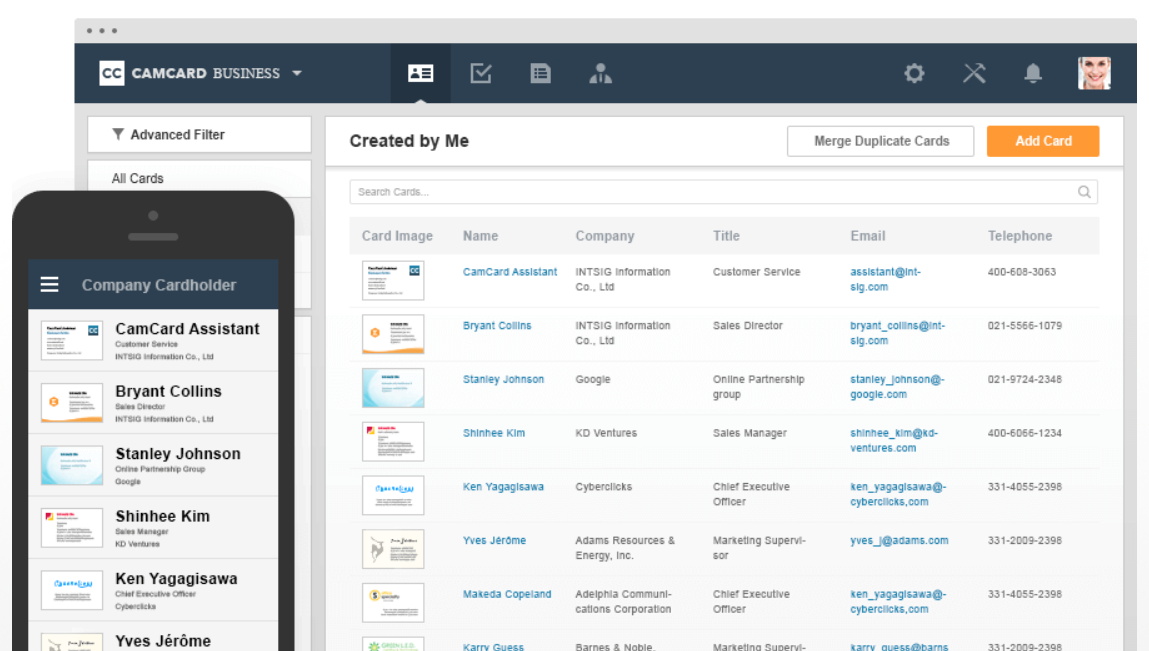1149x651 pixels.
Task: Tap Company Cardholder phone header title
Action: click(x=159, y=285)
